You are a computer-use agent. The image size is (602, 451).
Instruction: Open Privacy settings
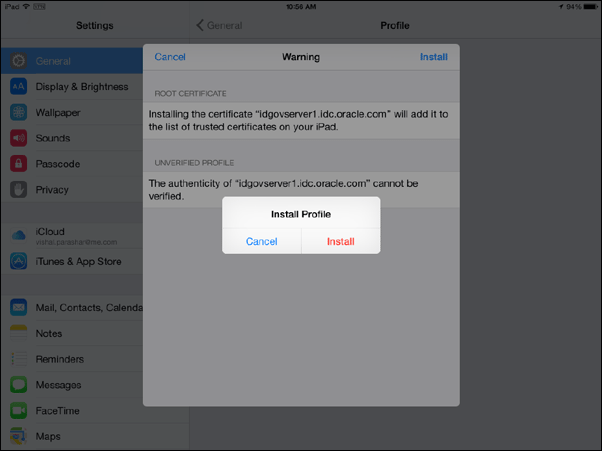[72, 190]
